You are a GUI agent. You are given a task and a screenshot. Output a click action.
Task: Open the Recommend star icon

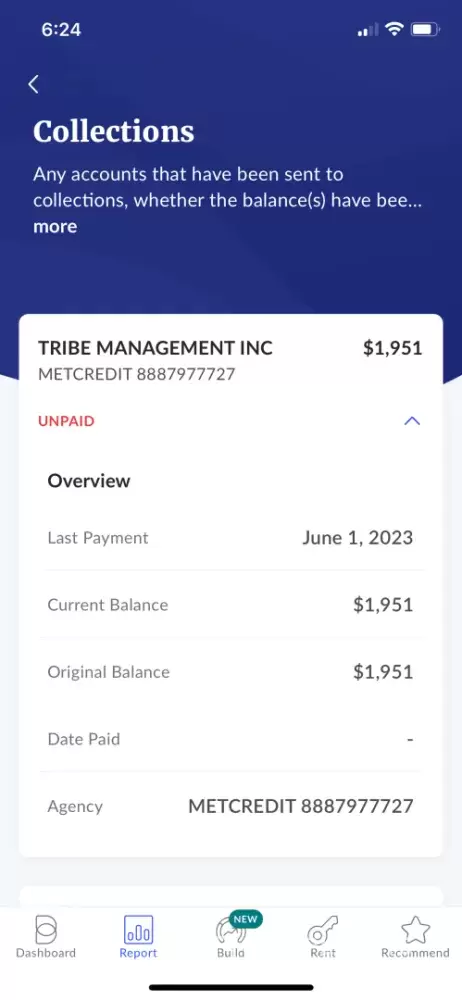click(x=415, y=930)
